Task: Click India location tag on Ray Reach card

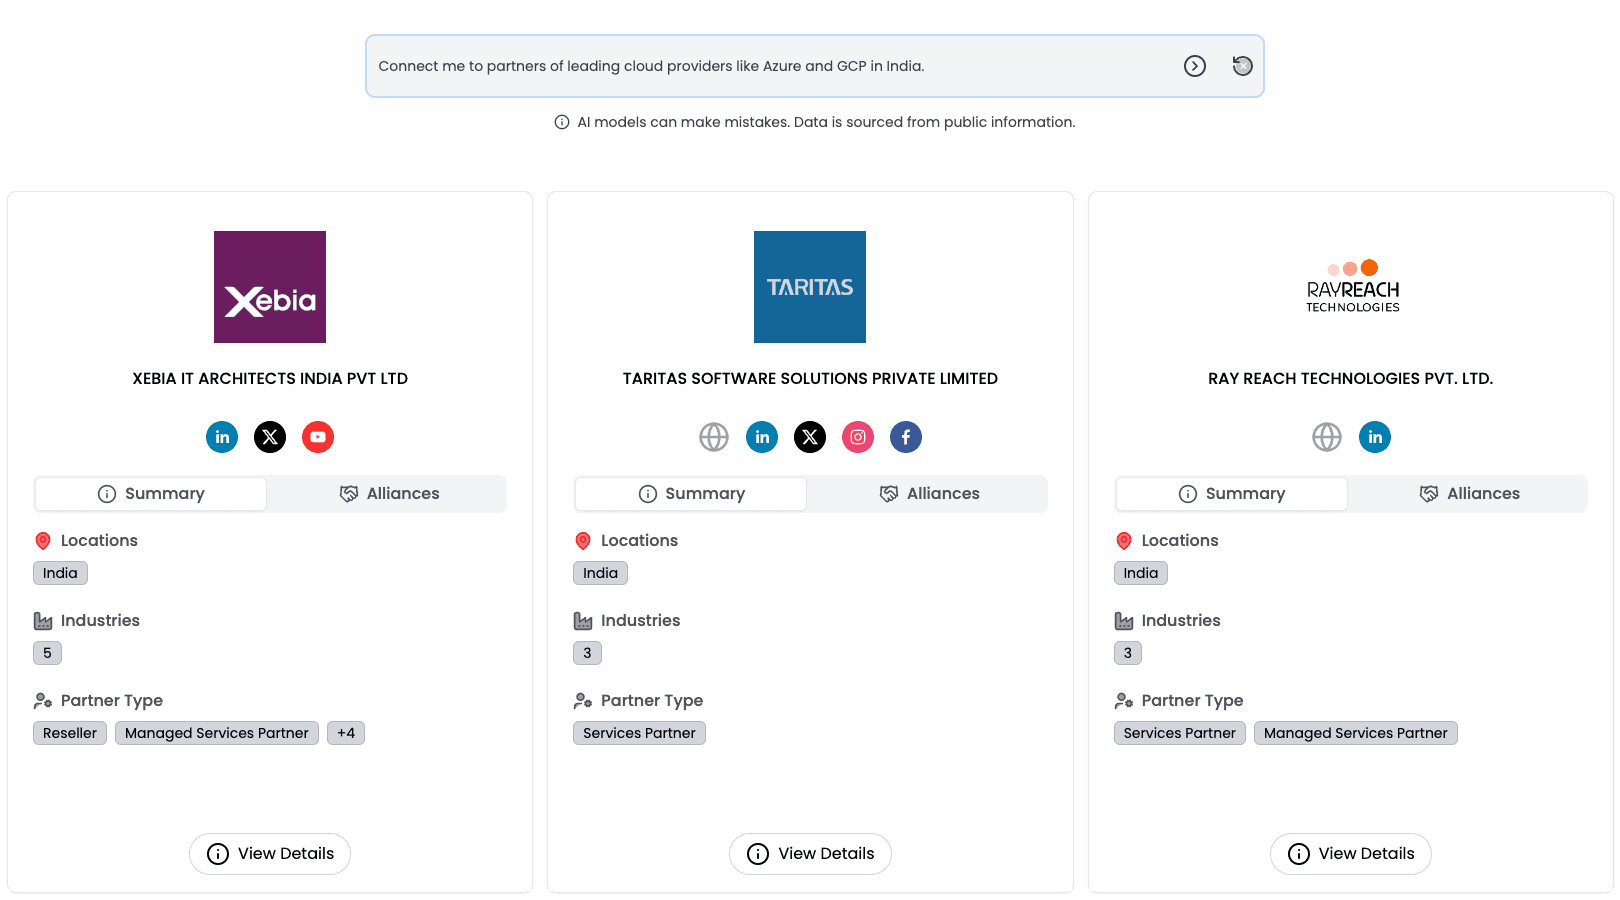Action: 1141,573
